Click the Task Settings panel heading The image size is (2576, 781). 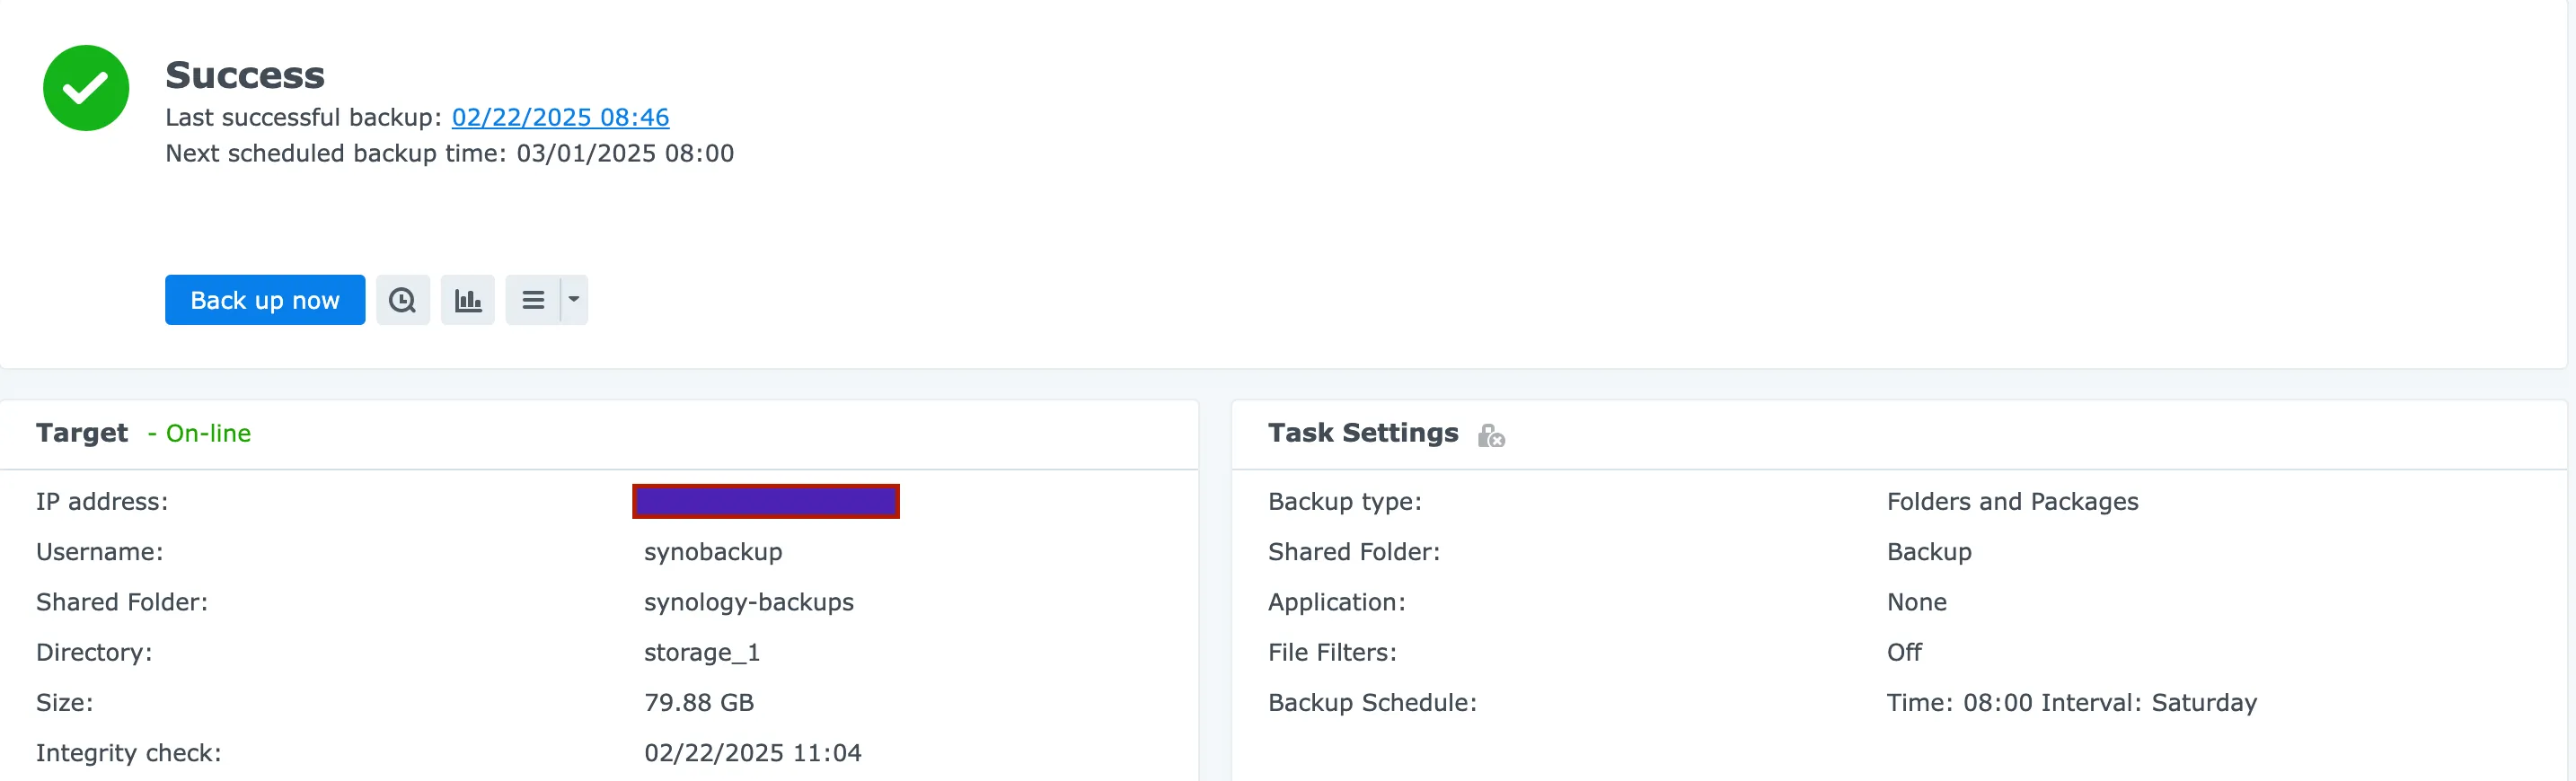(x=1362, y=433)
